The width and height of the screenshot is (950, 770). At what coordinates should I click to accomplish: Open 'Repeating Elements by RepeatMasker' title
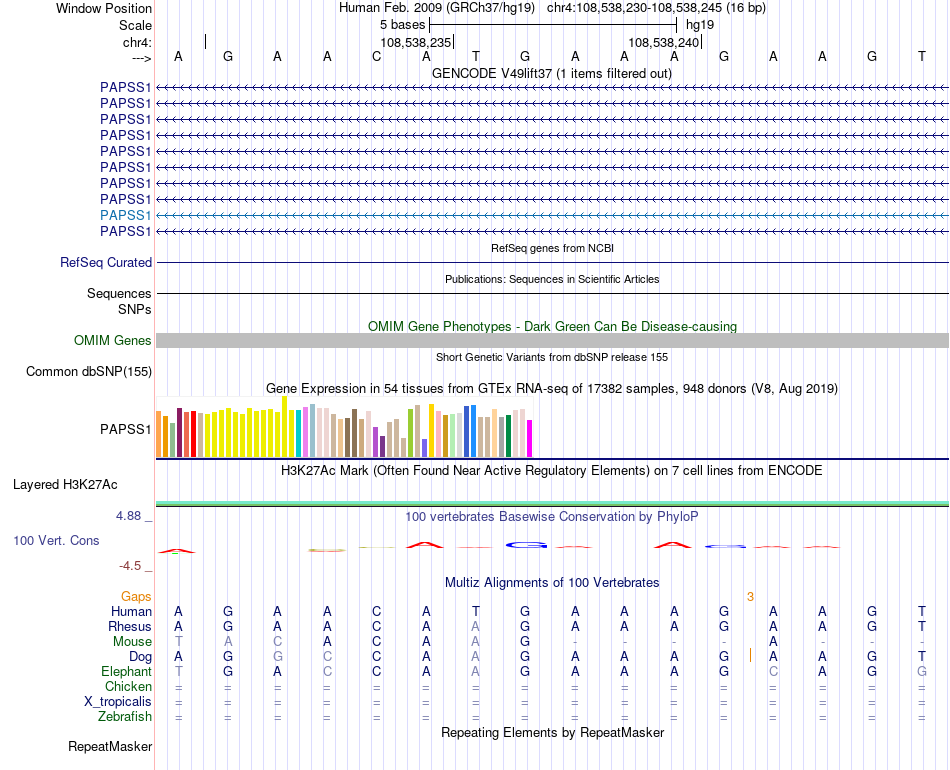pos(553,733)
